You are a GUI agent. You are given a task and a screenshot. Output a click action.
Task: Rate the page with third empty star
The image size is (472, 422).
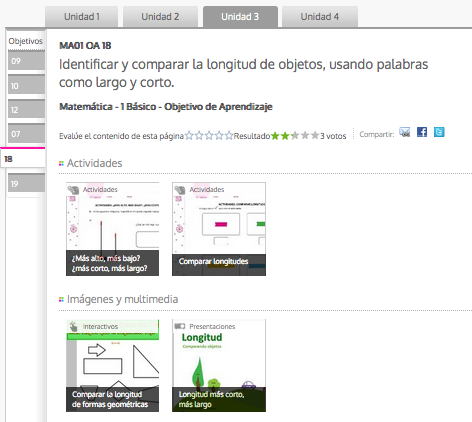point(209,136)
